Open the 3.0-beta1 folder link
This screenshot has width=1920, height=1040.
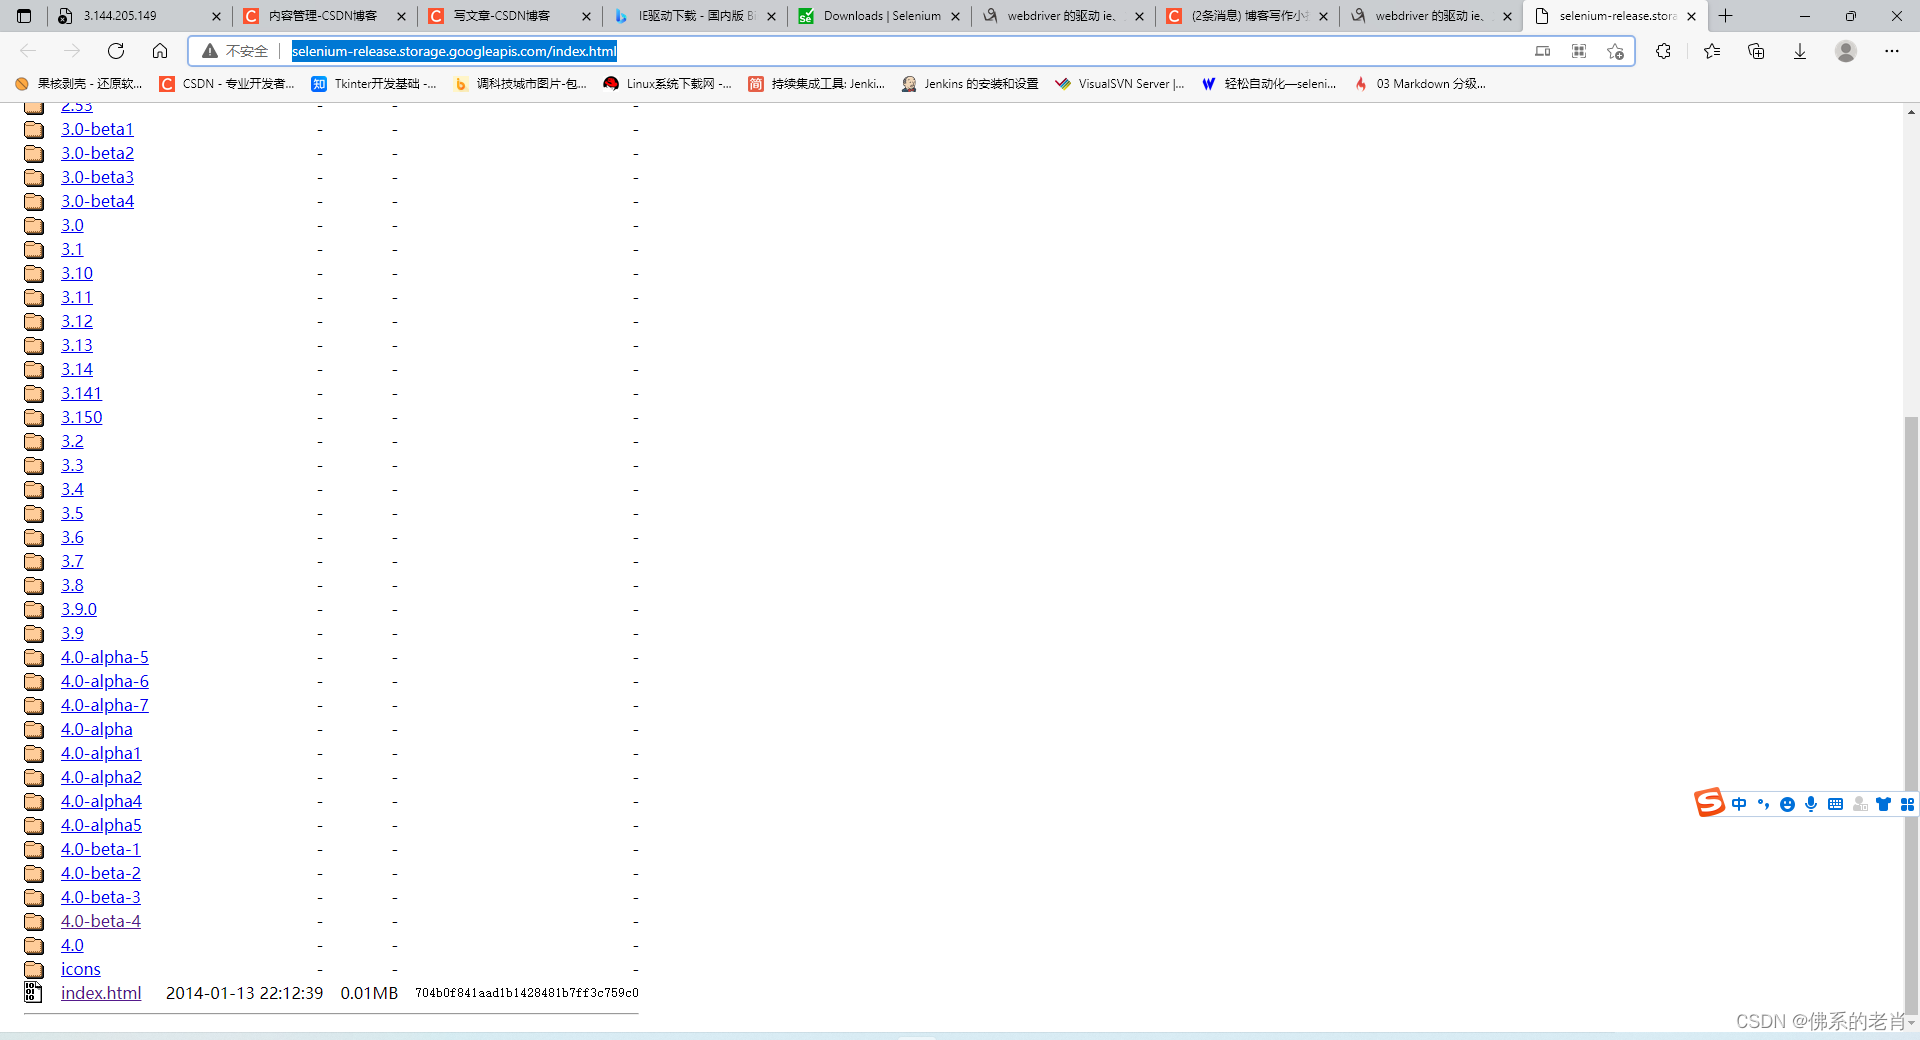[97, 129]
